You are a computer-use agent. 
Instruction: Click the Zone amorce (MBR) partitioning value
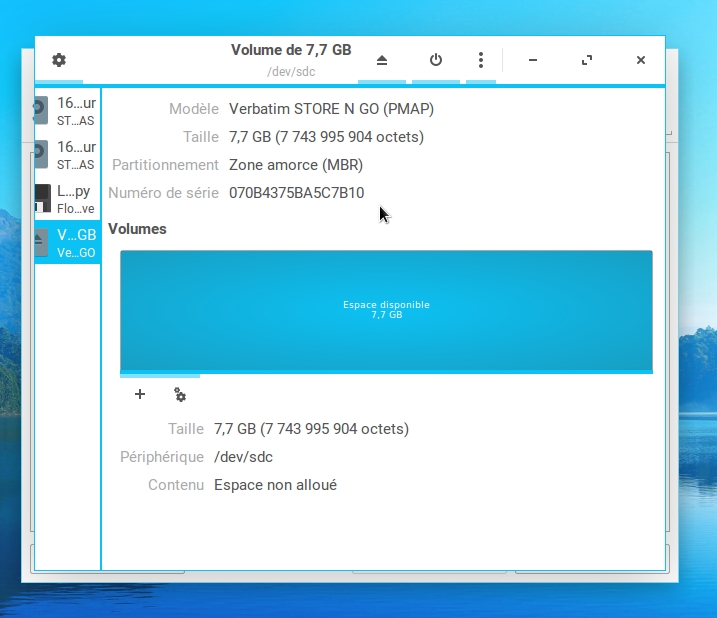click(295, 164)
